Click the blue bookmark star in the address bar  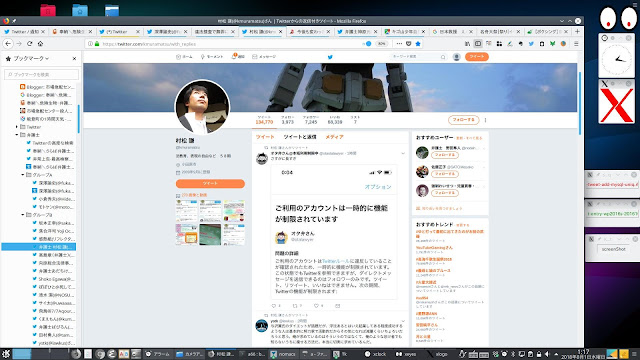tap(418, 44)
